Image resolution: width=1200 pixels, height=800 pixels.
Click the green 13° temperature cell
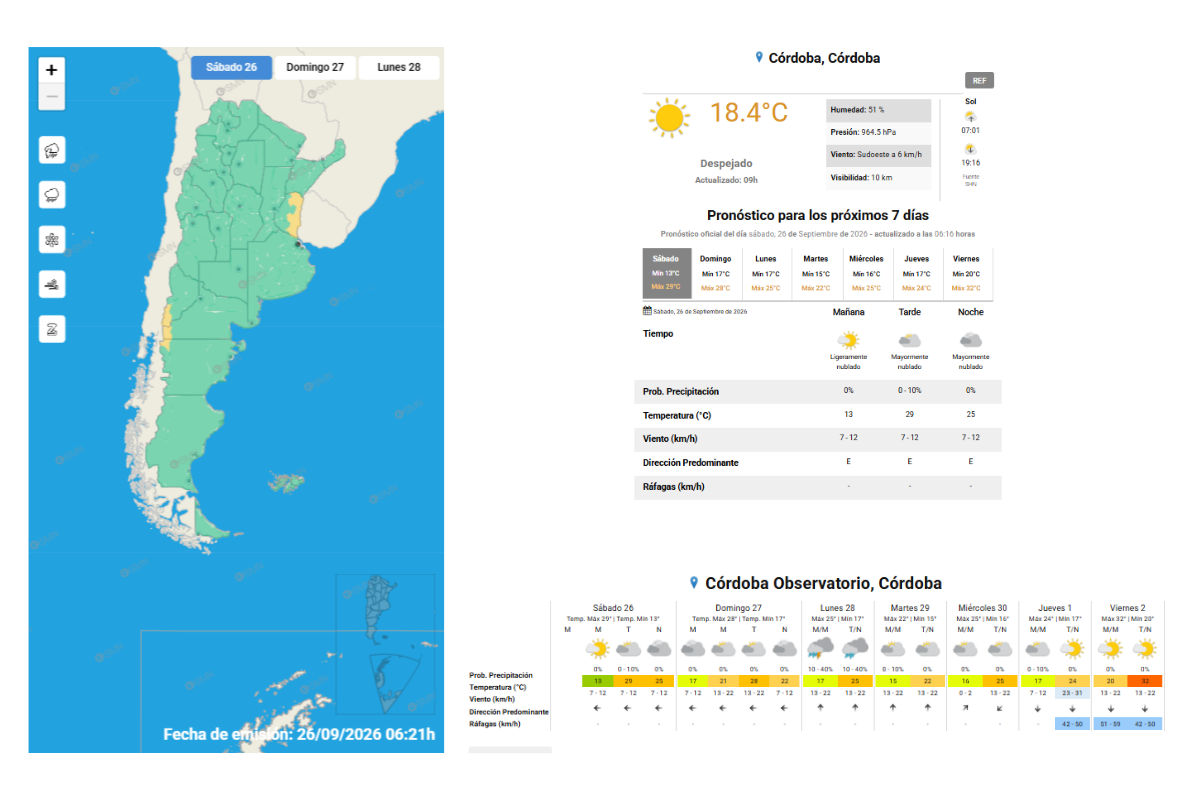click(x=598, y=681)
